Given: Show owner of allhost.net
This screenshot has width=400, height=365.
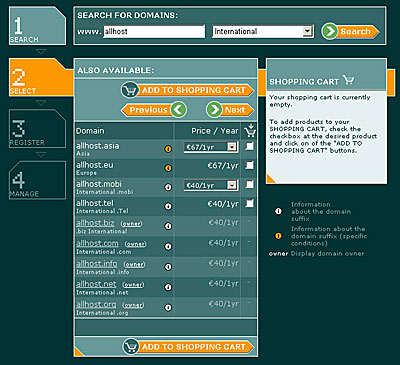Looking at the screenshot, I should tap(133, 285).
